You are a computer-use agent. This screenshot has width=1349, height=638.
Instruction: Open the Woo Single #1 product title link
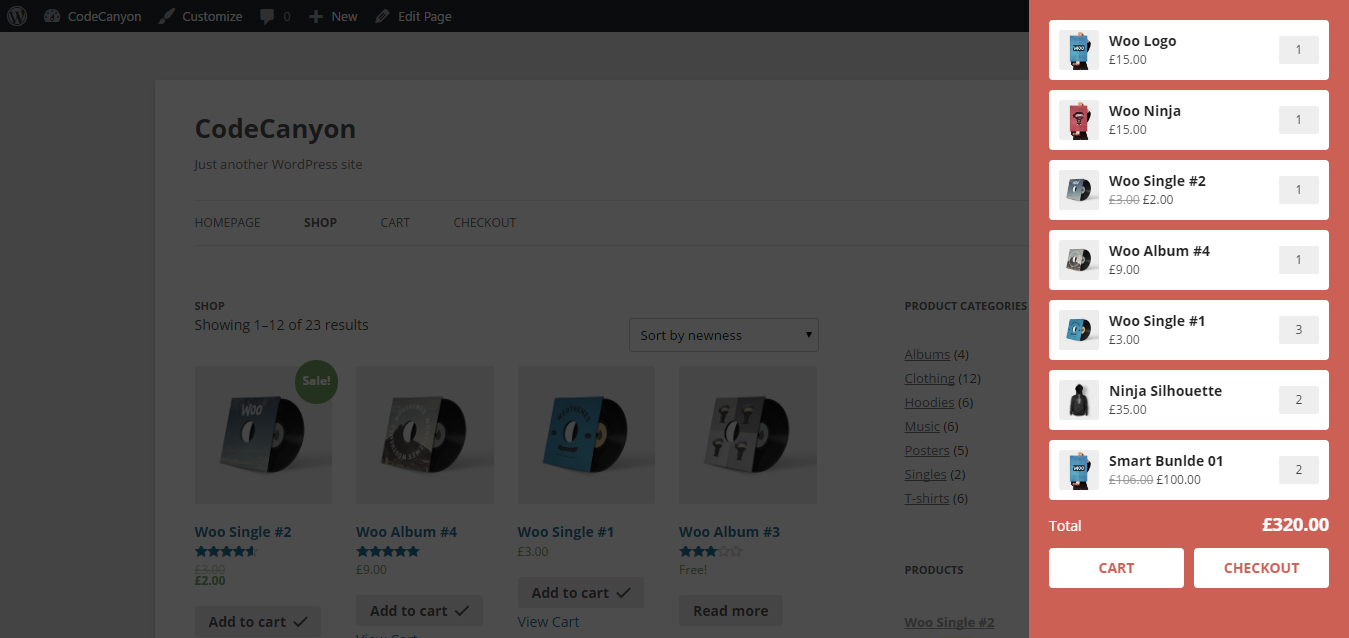click(x=566, y=532)
